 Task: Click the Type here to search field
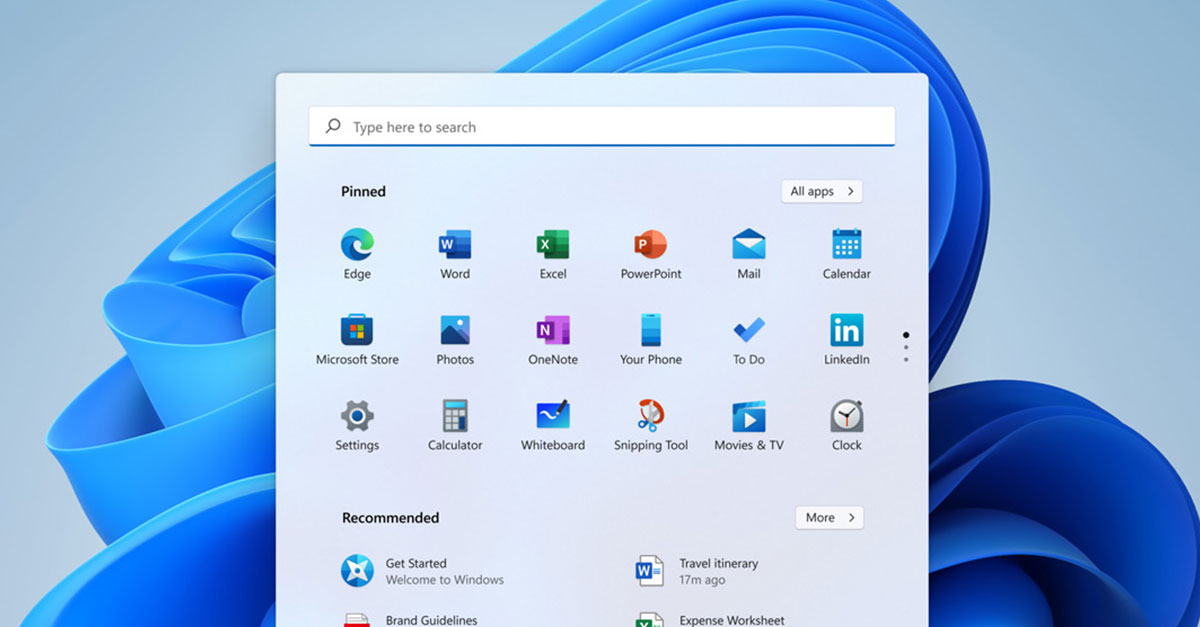(602, 127)
